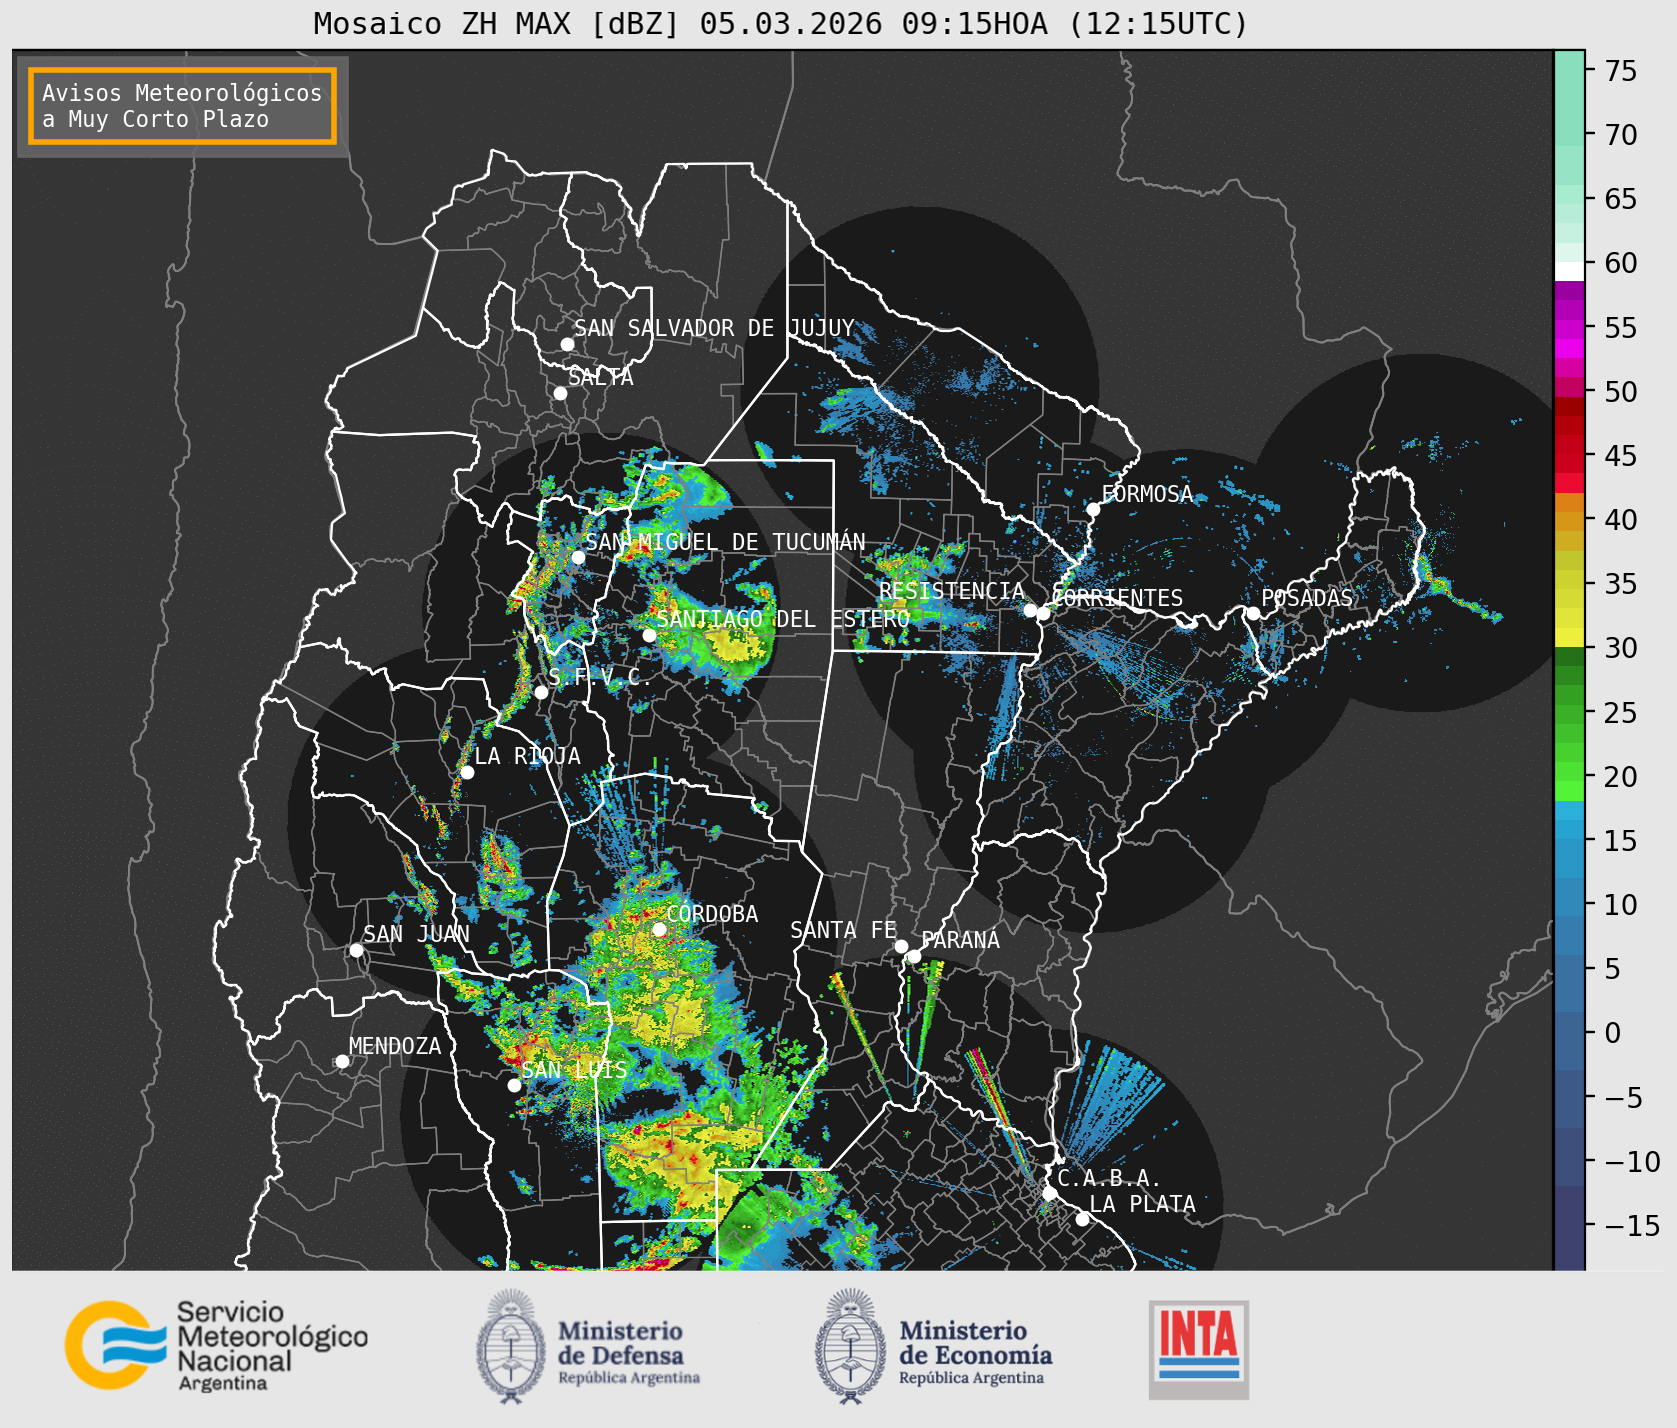Select the Resistencia city marker

pyautogui.click(x=1030, y=610)
